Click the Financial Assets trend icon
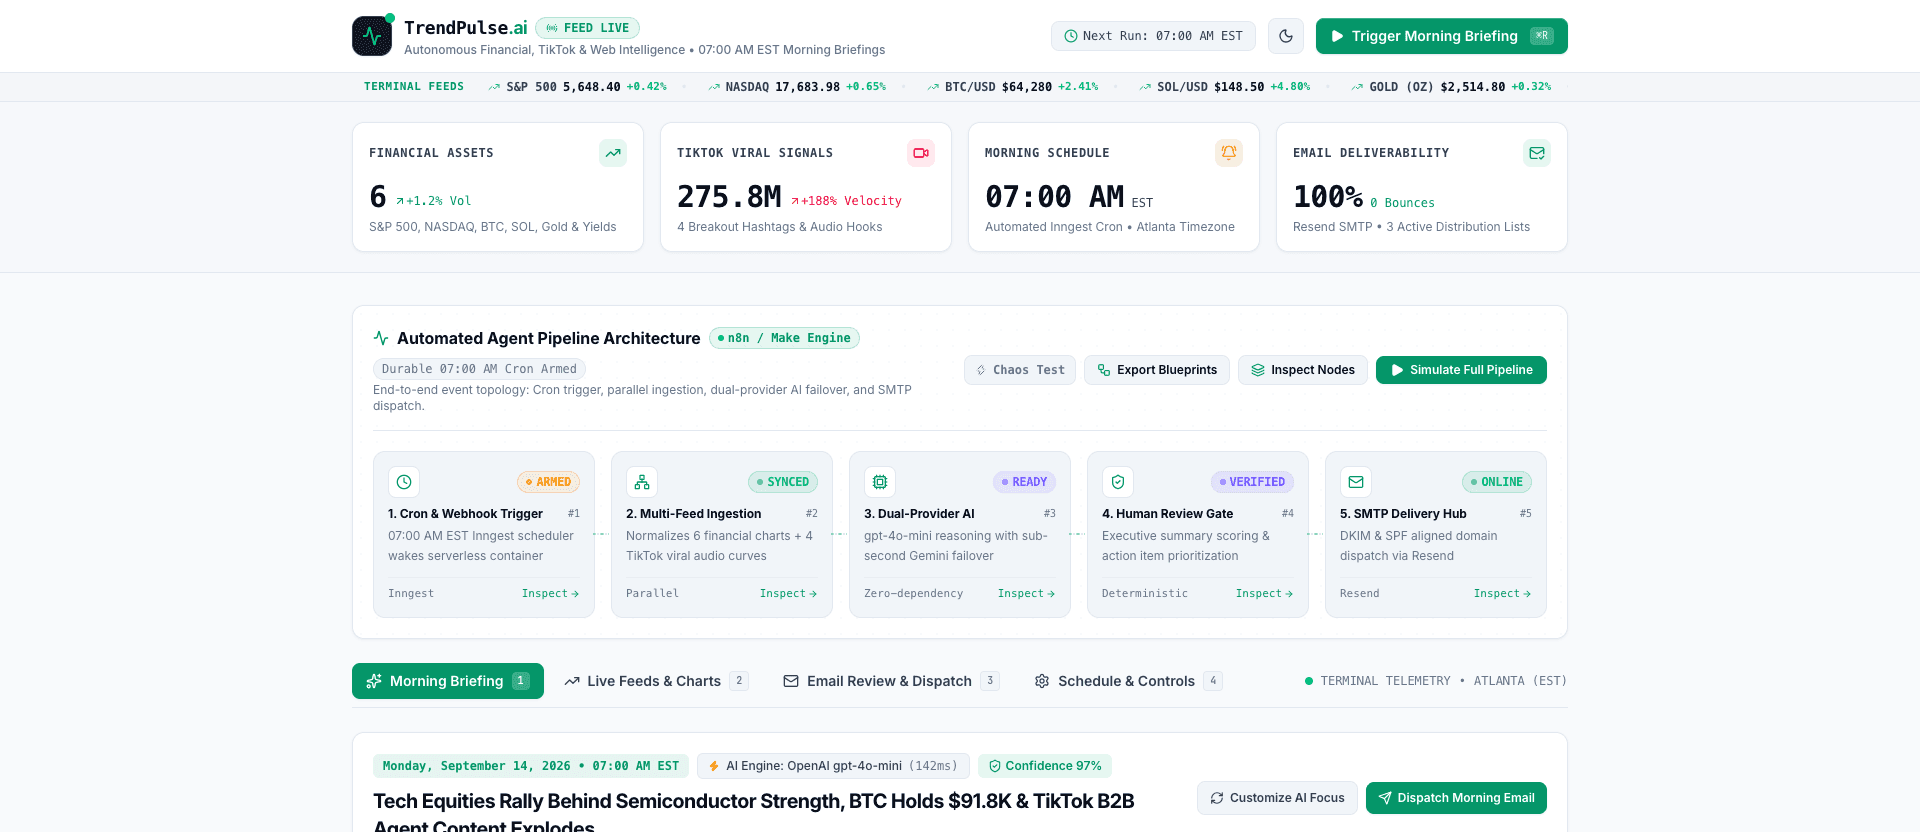Viewport: 1920px width, 832px height. coord(613,153)
